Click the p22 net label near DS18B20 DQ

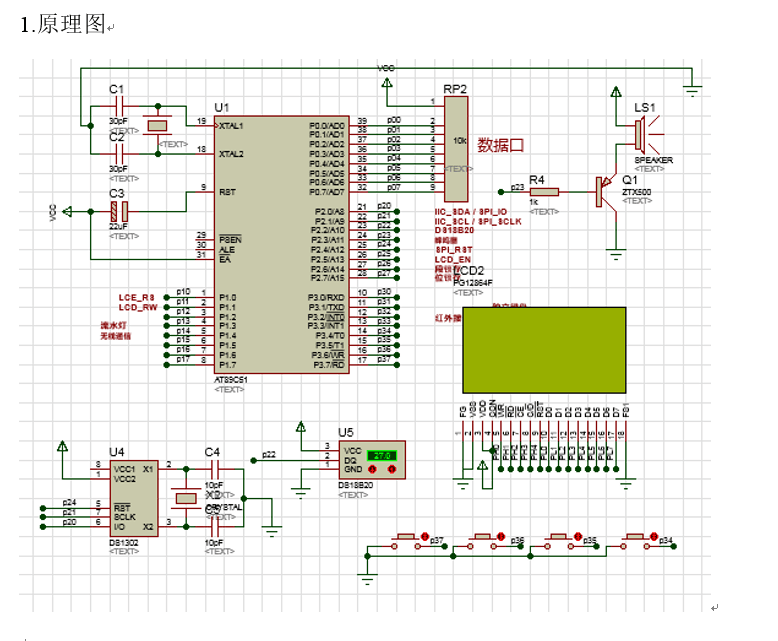click(268, 454)
